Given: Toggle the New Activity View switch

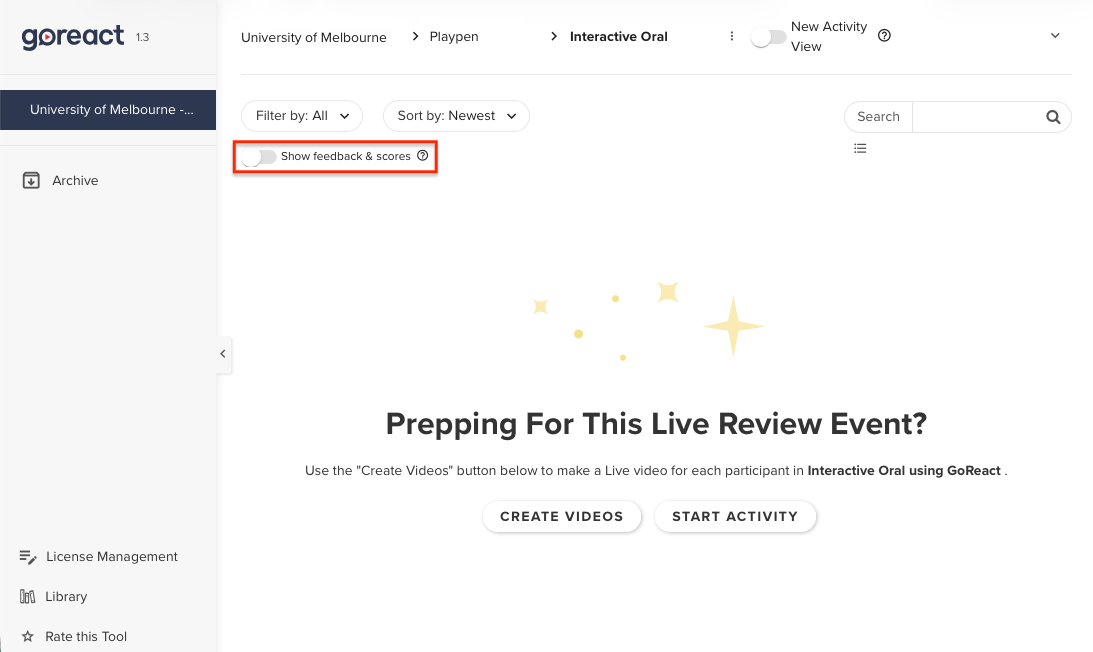Looking at the screenshot, I should coord(768,37).
